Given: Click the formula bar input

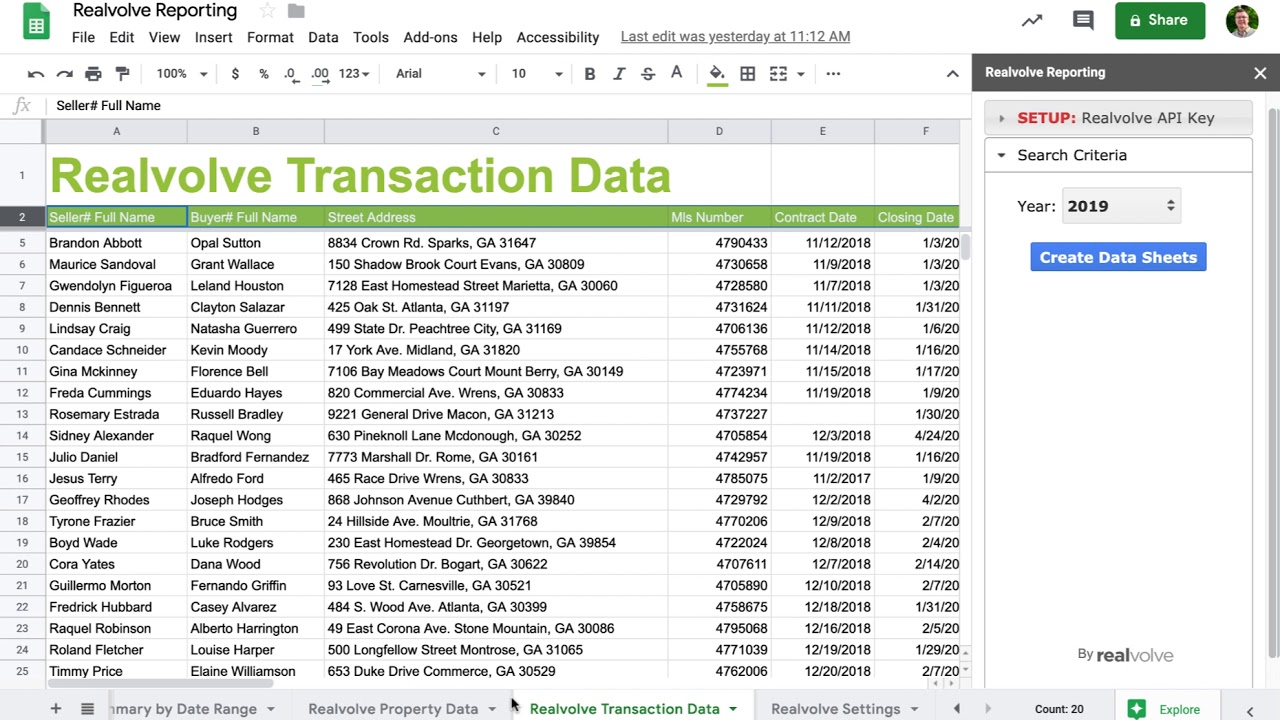Looking at the screenshot, I should tap(510, 106).
